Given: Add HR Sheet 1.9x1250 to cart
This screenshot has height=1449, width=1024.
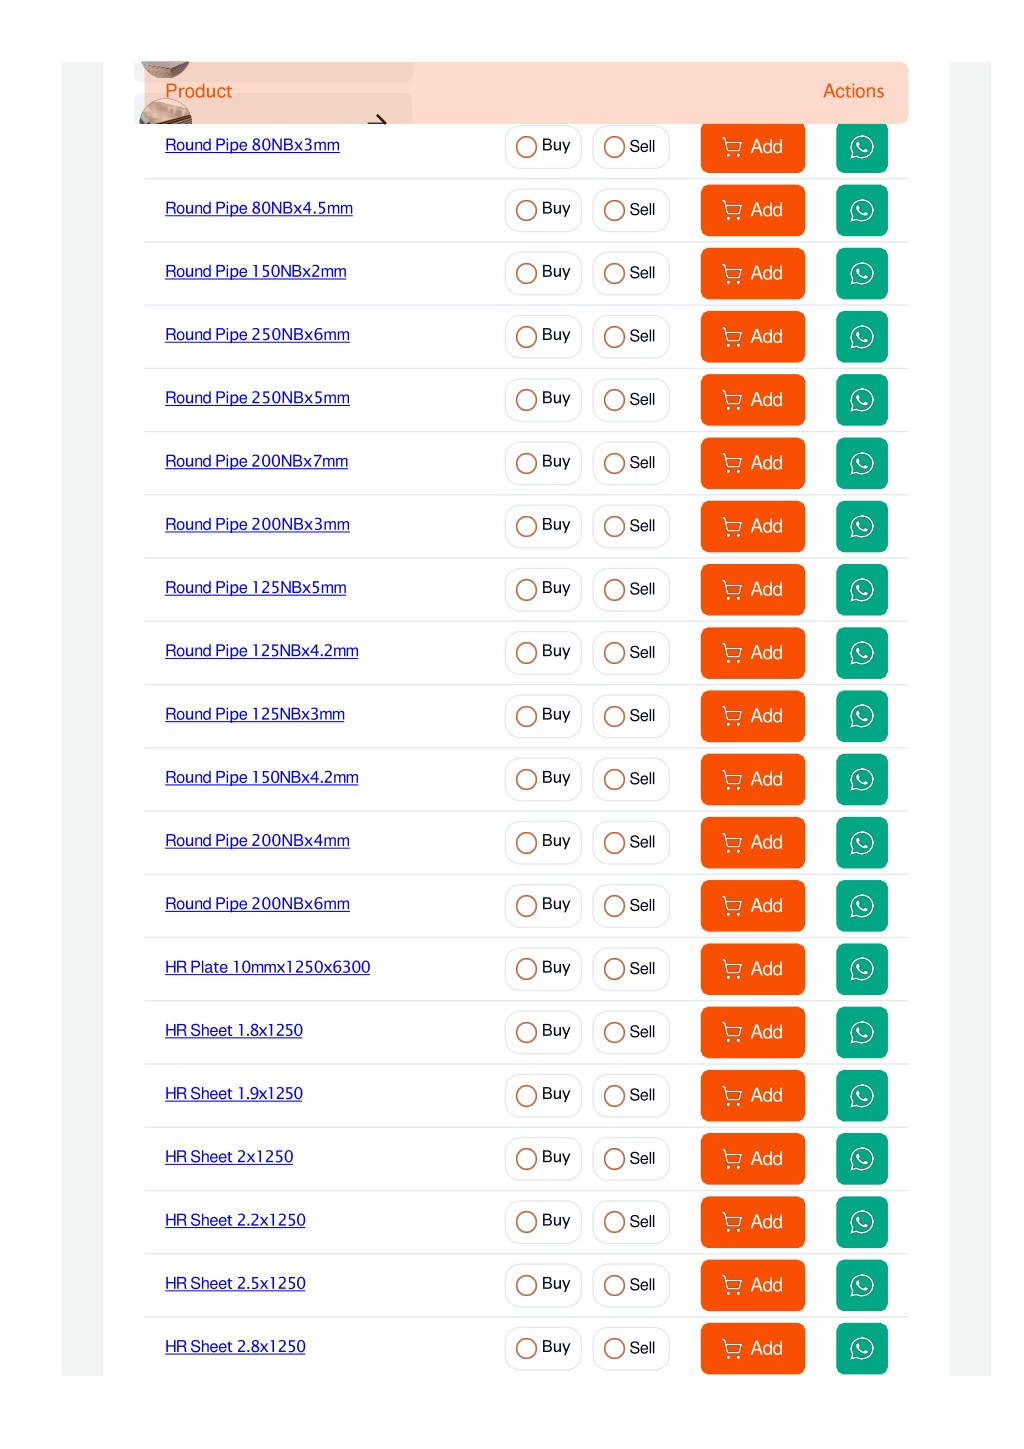Looking at the screenshot, I should (753, 1096).
